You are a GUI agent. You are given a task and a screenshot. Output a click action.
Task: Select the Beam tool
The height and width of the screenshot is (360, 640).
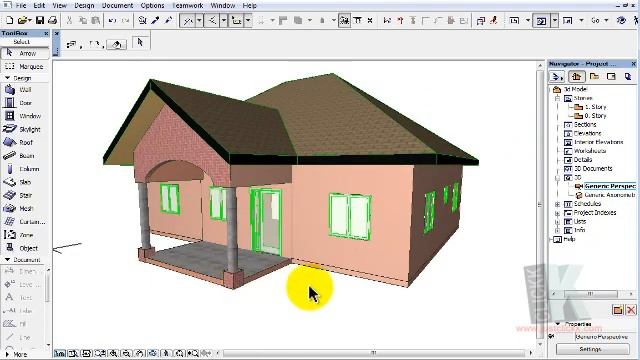pos(24,156)
